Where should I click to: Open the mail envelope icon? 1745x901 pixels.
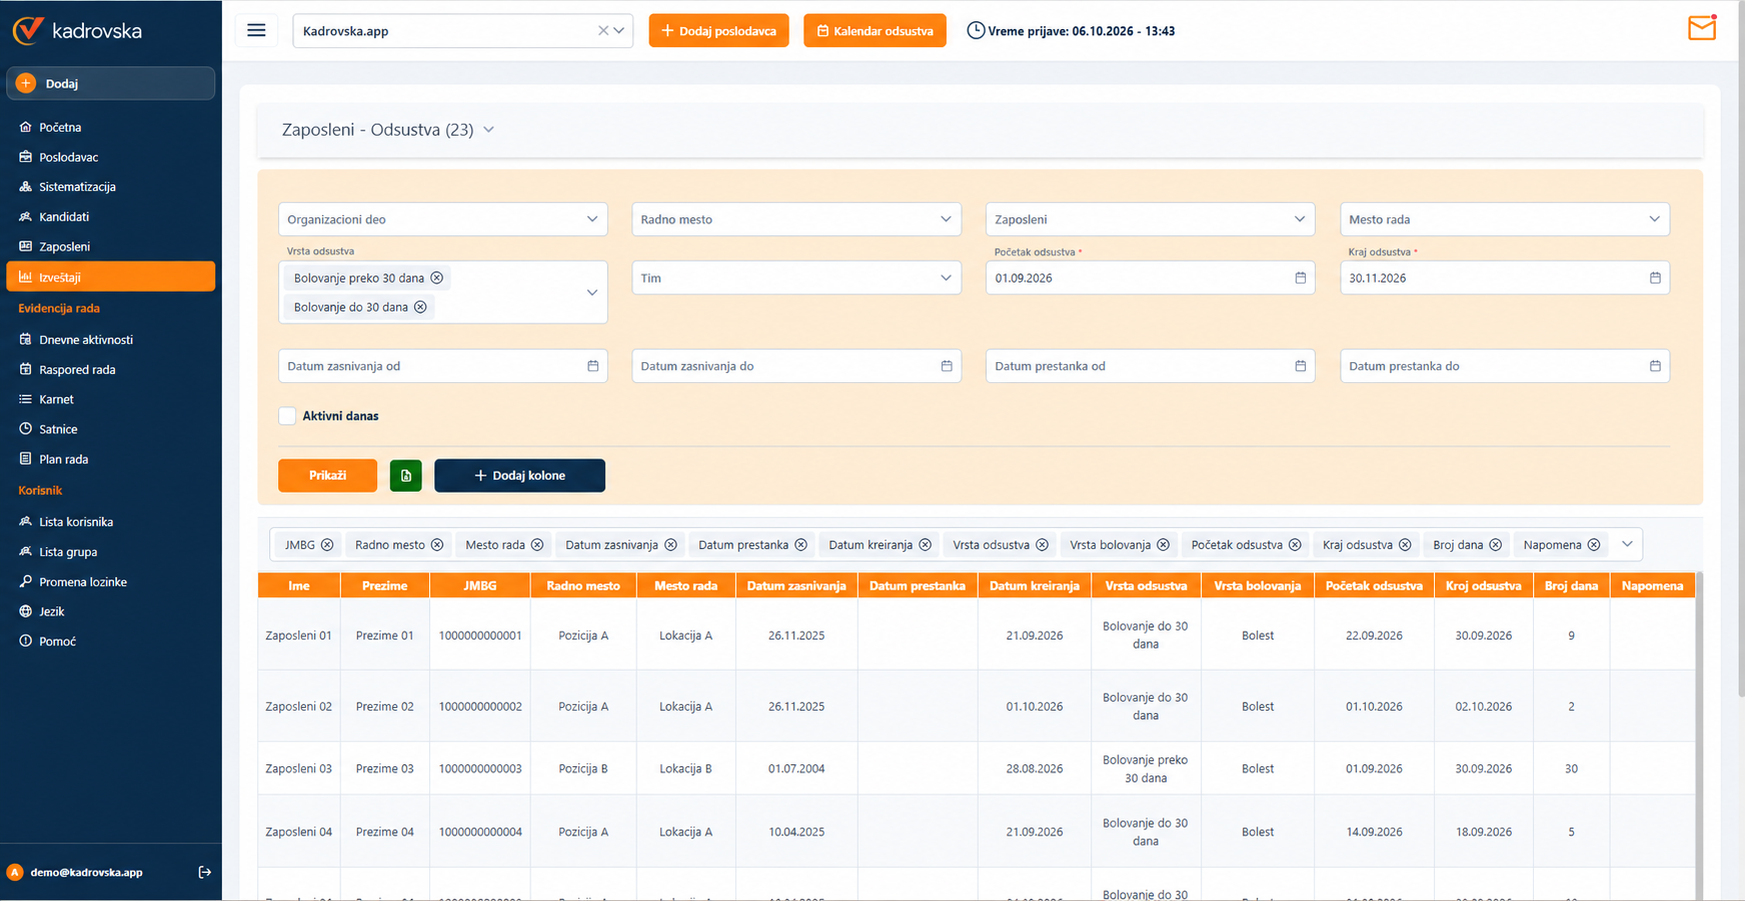pyautogui.click(x=1701, y=28)
